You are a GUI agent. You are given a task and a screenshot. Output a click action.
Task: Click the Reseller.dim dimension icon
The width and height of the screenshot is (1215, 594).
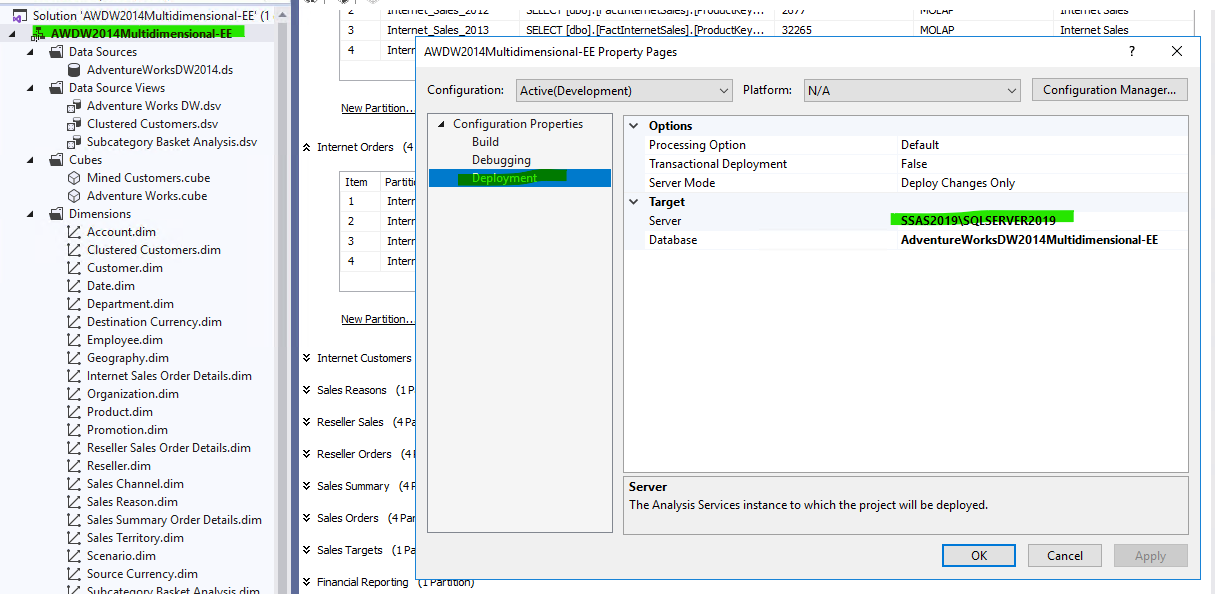coord(74,466)
